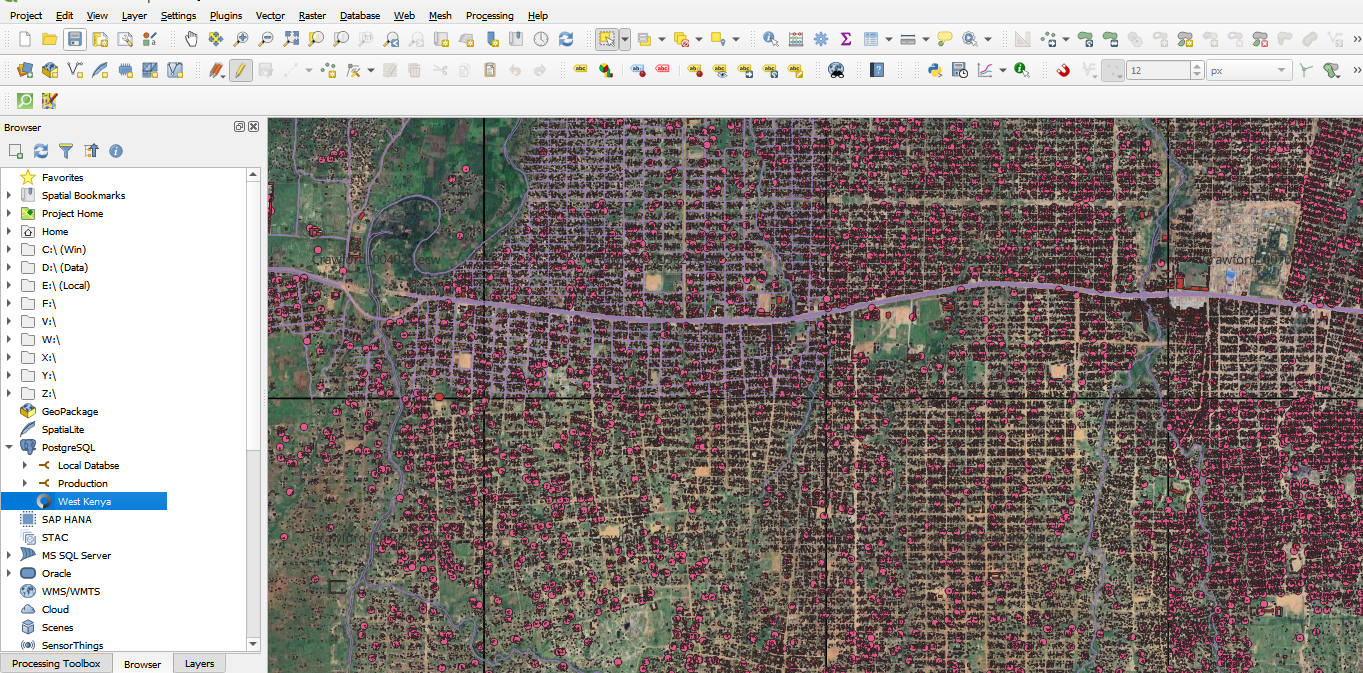
Task: Toggle snapping with the magnet icon
Action: (x=1064, y=70)
